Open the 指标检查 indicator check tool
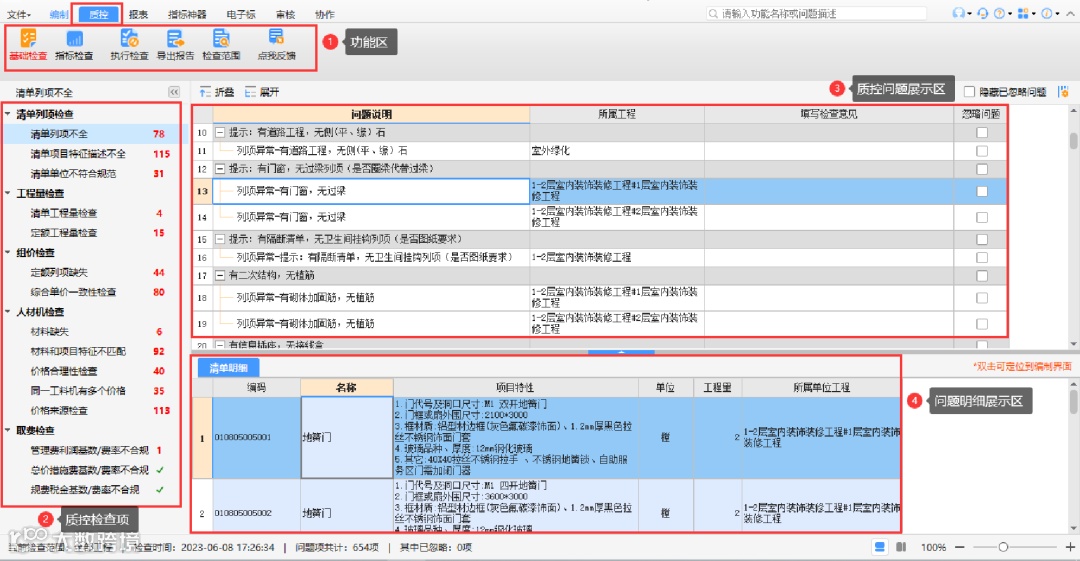The image size is (1080, 561). (x=74, y=45)
